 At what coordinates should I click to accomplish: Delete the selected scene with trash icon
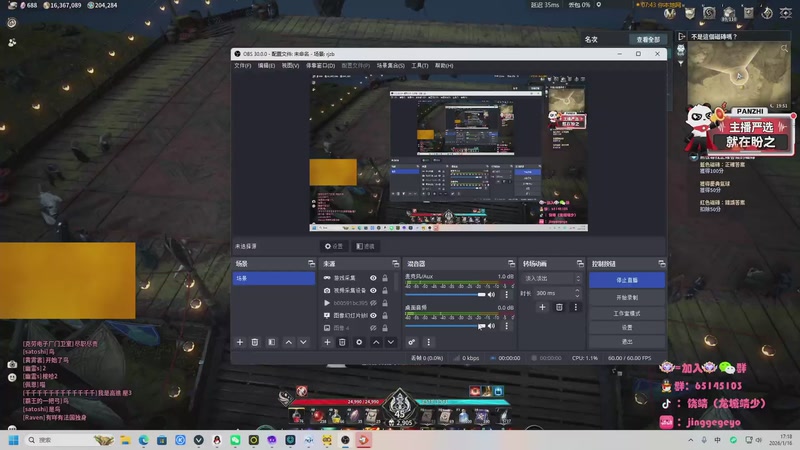pos(255,342)
